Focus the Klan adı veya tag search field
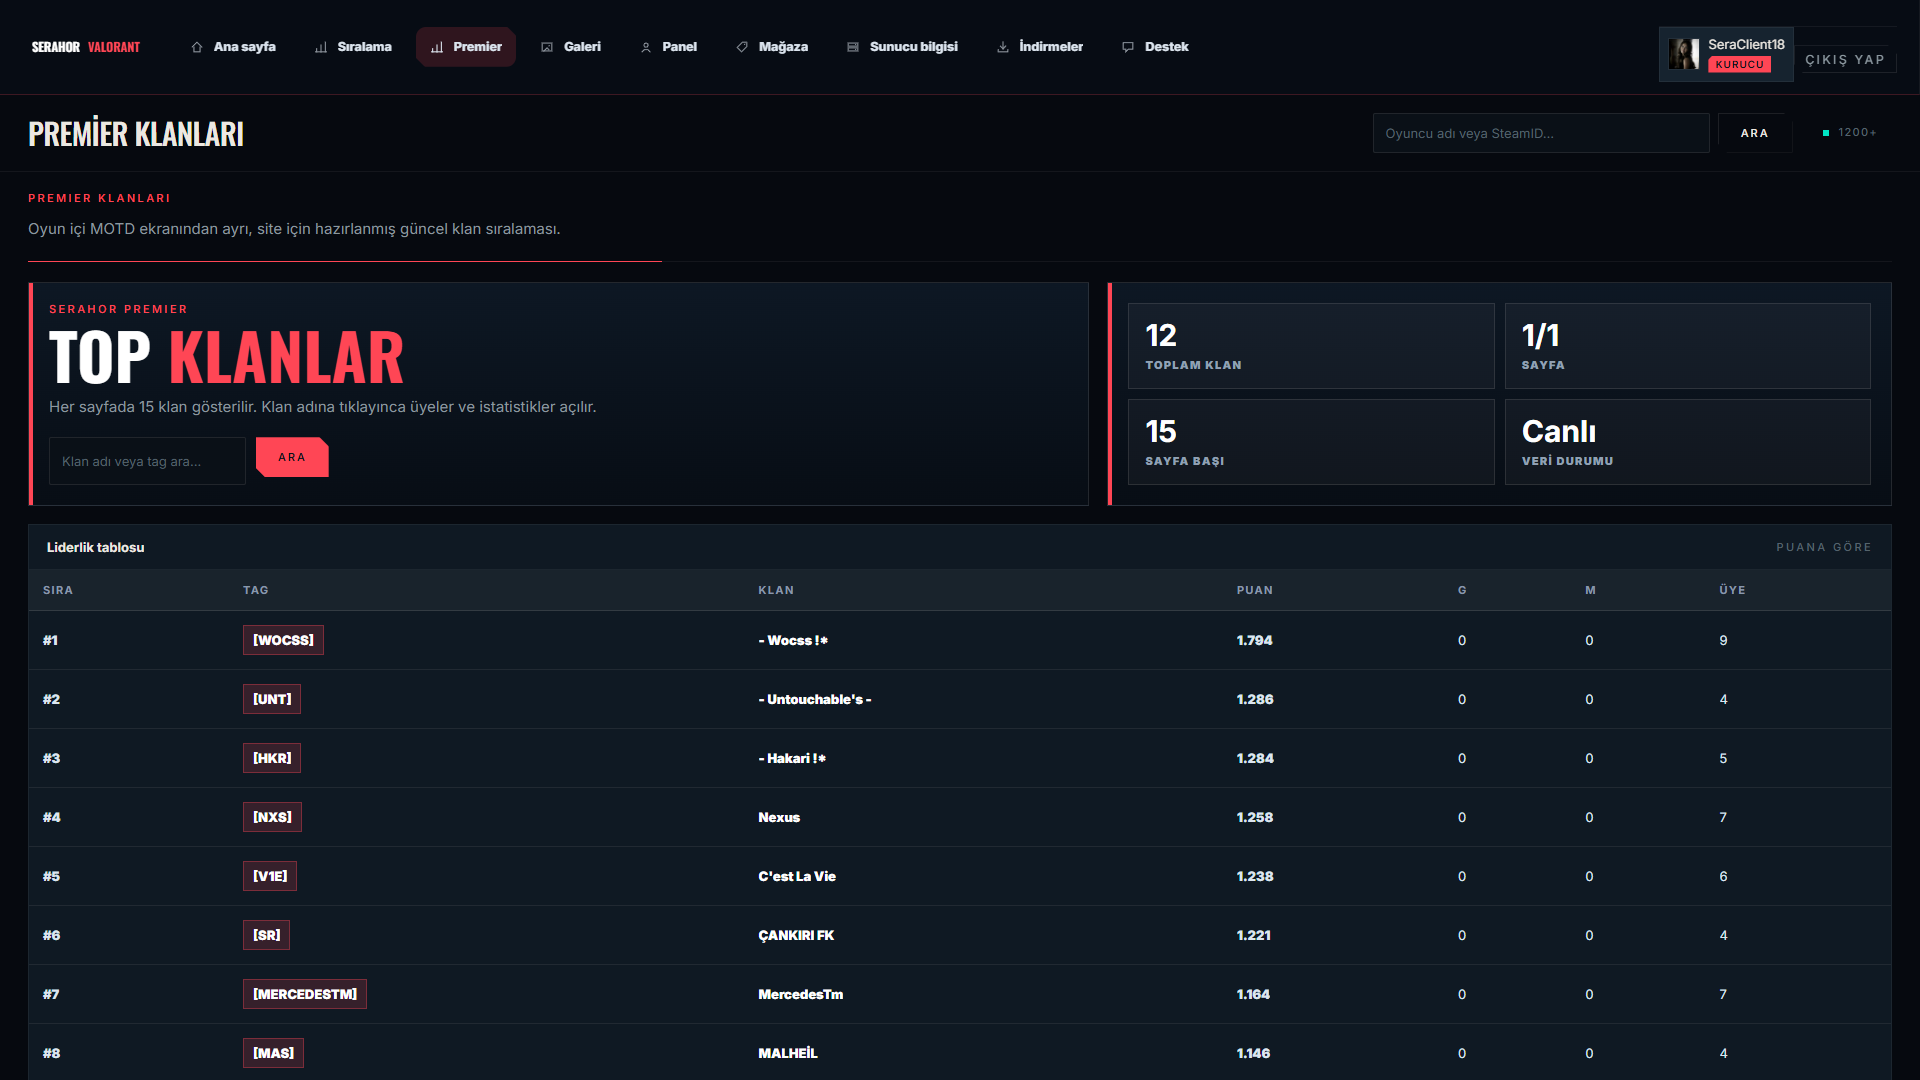Image resolution: width=1920 pixels, height=1080 pixels. coord(147,461)
